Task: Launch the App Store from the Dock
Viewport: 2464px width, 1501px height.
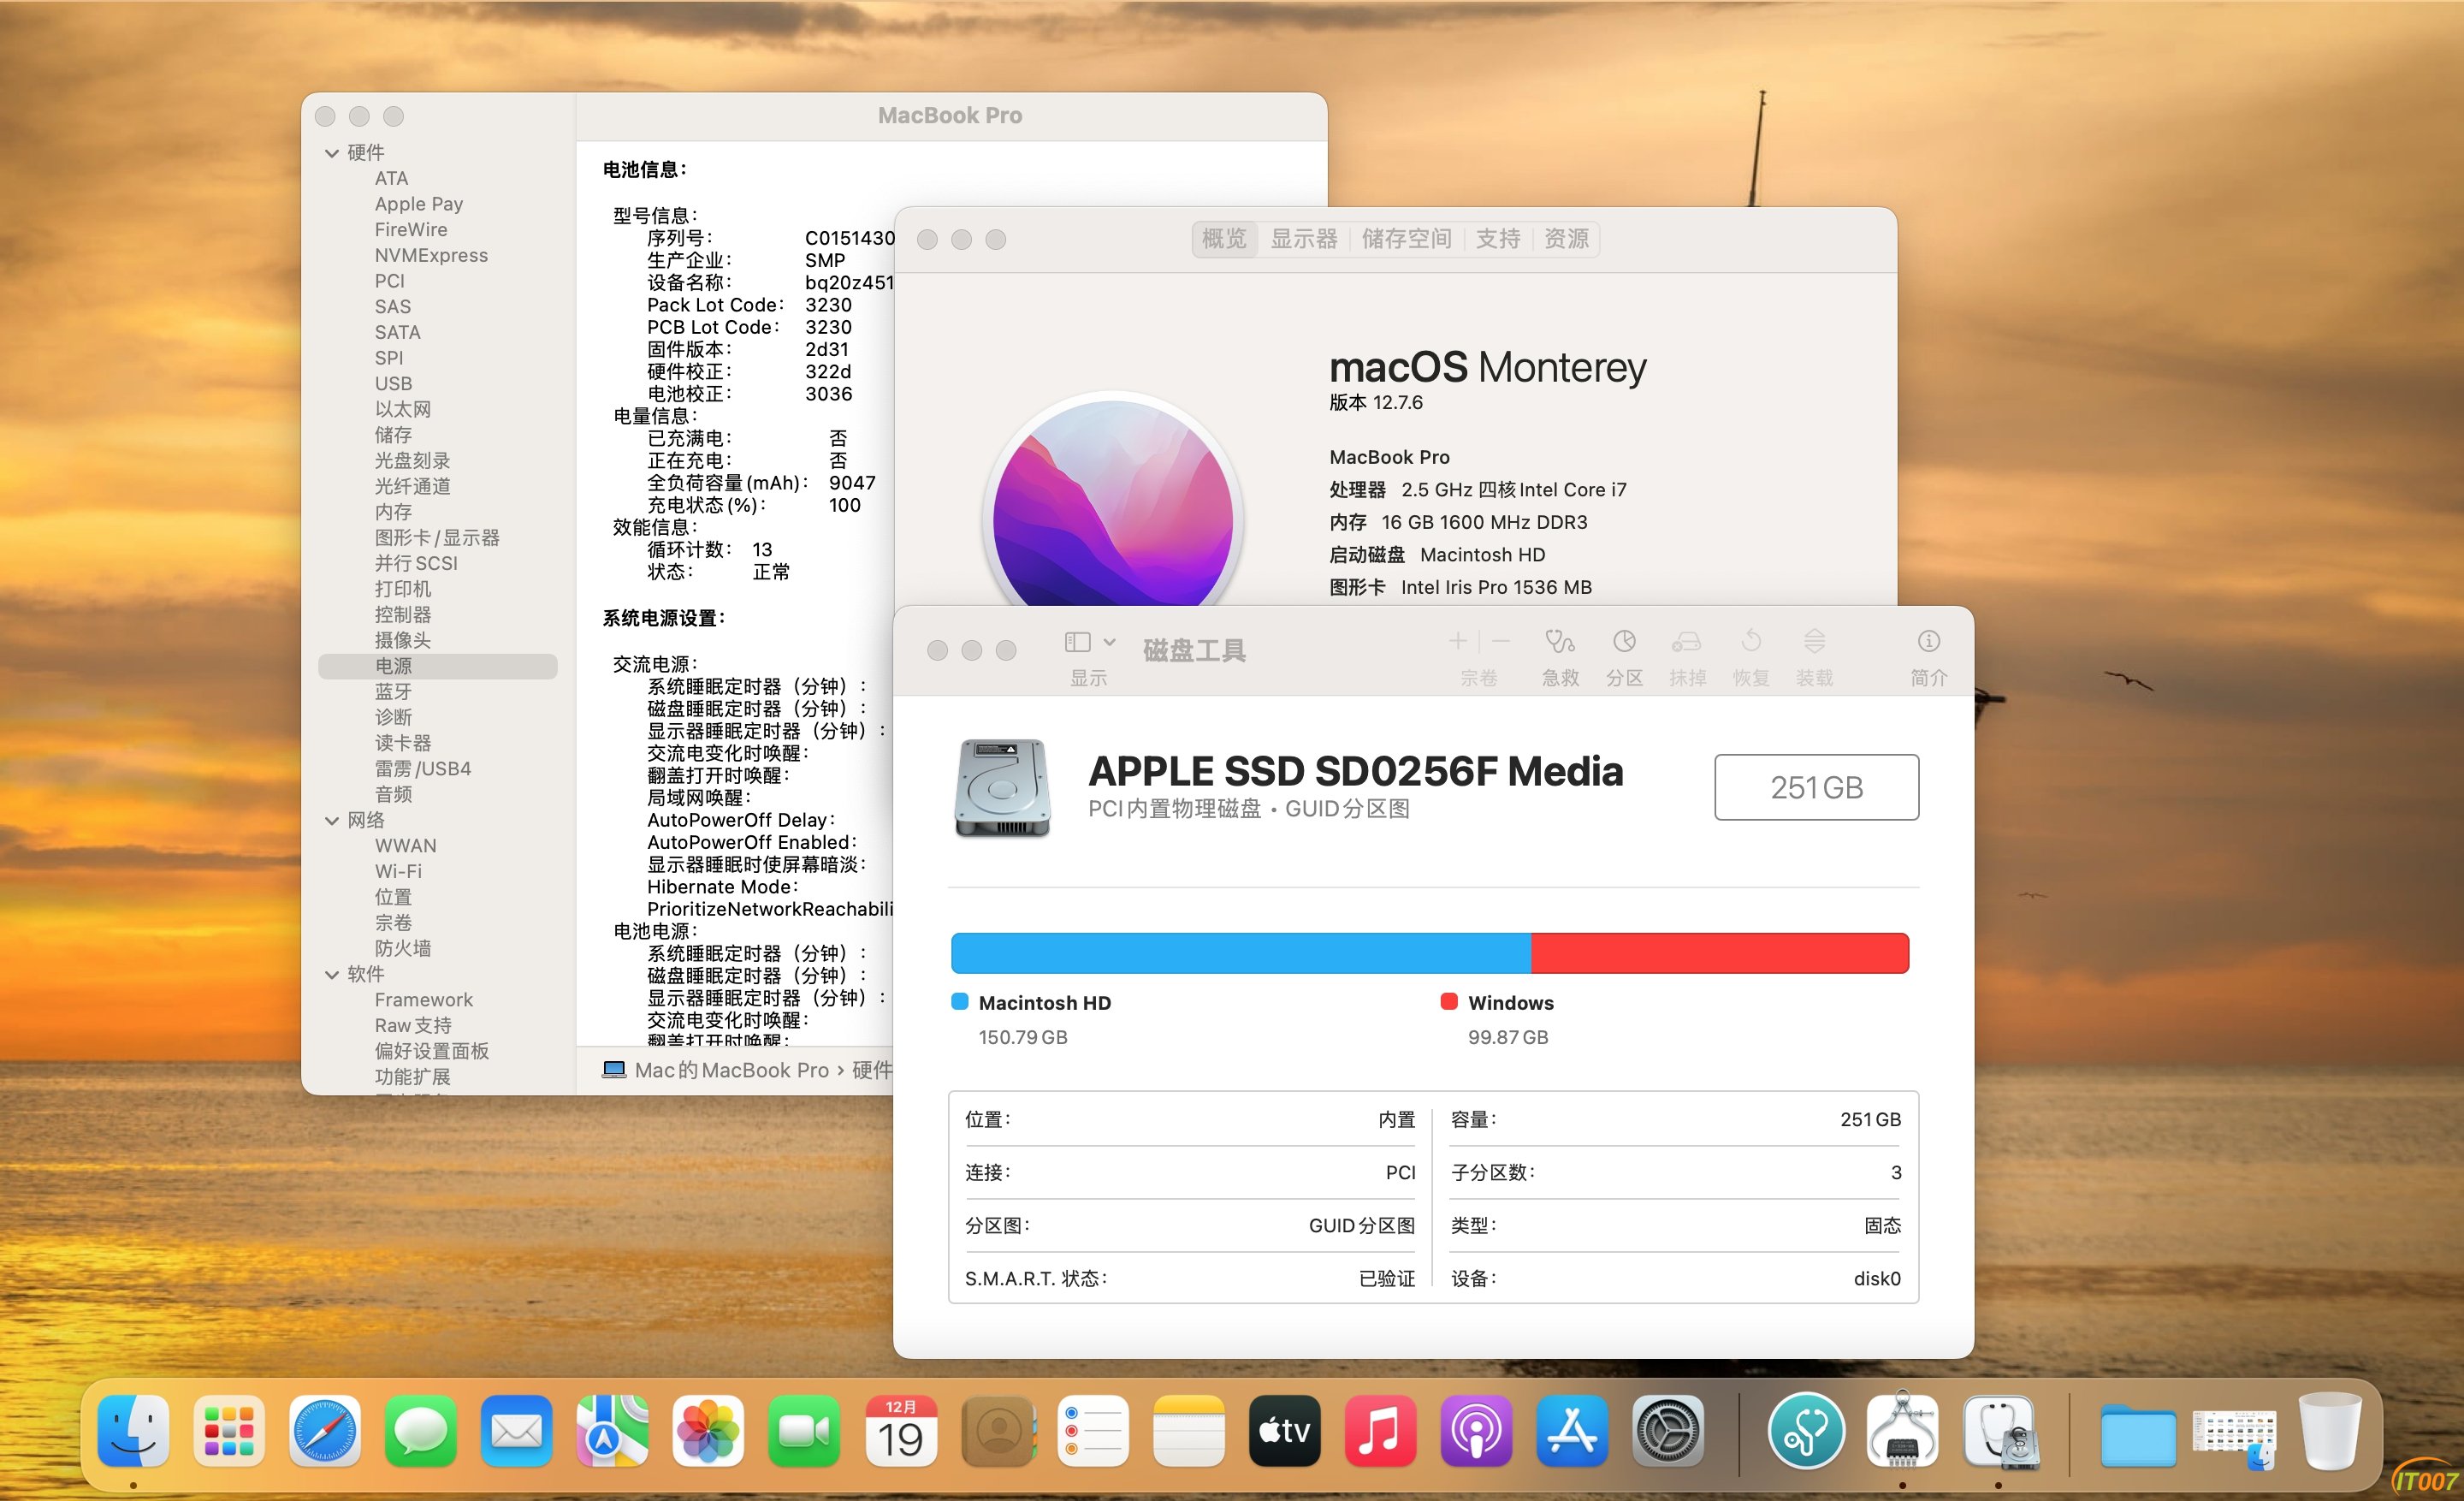Action: tap(1572, 1430)
